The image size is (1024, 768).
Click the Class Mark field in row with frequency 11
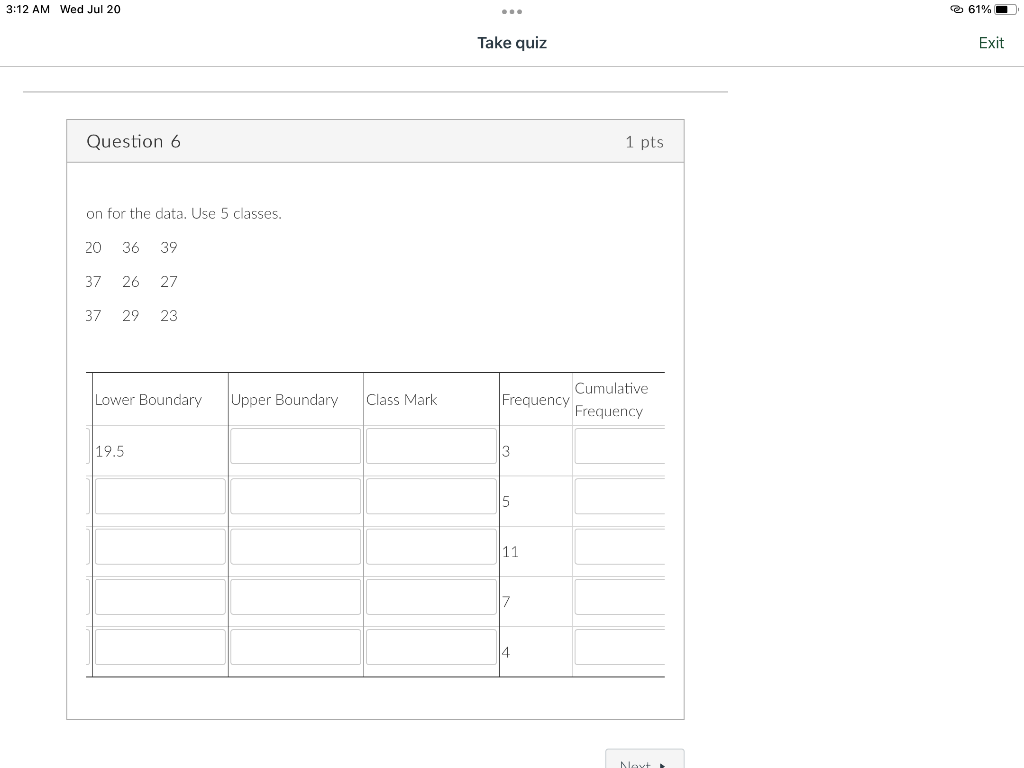point(430,546)
